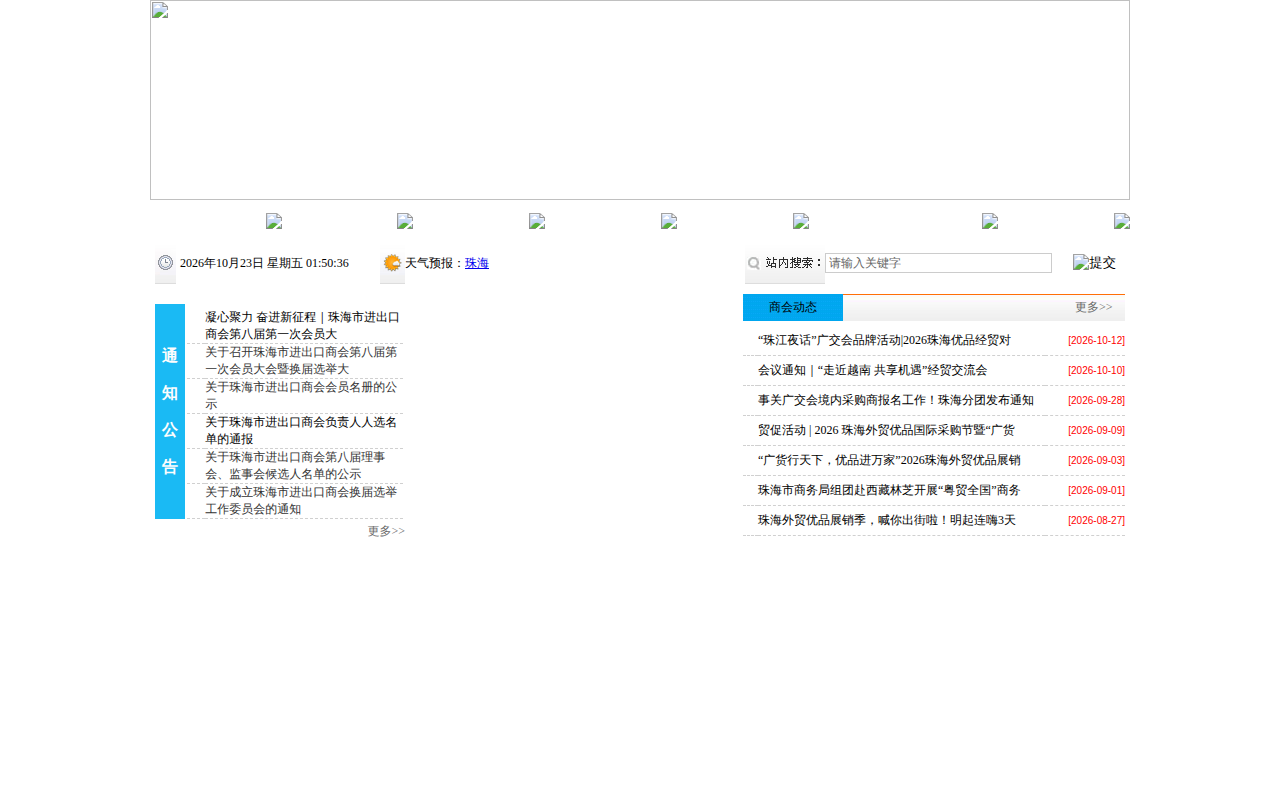This screenshot has width=1280, height=800.
Task: Click the large top banner image
Action: (x=640, y=100)
